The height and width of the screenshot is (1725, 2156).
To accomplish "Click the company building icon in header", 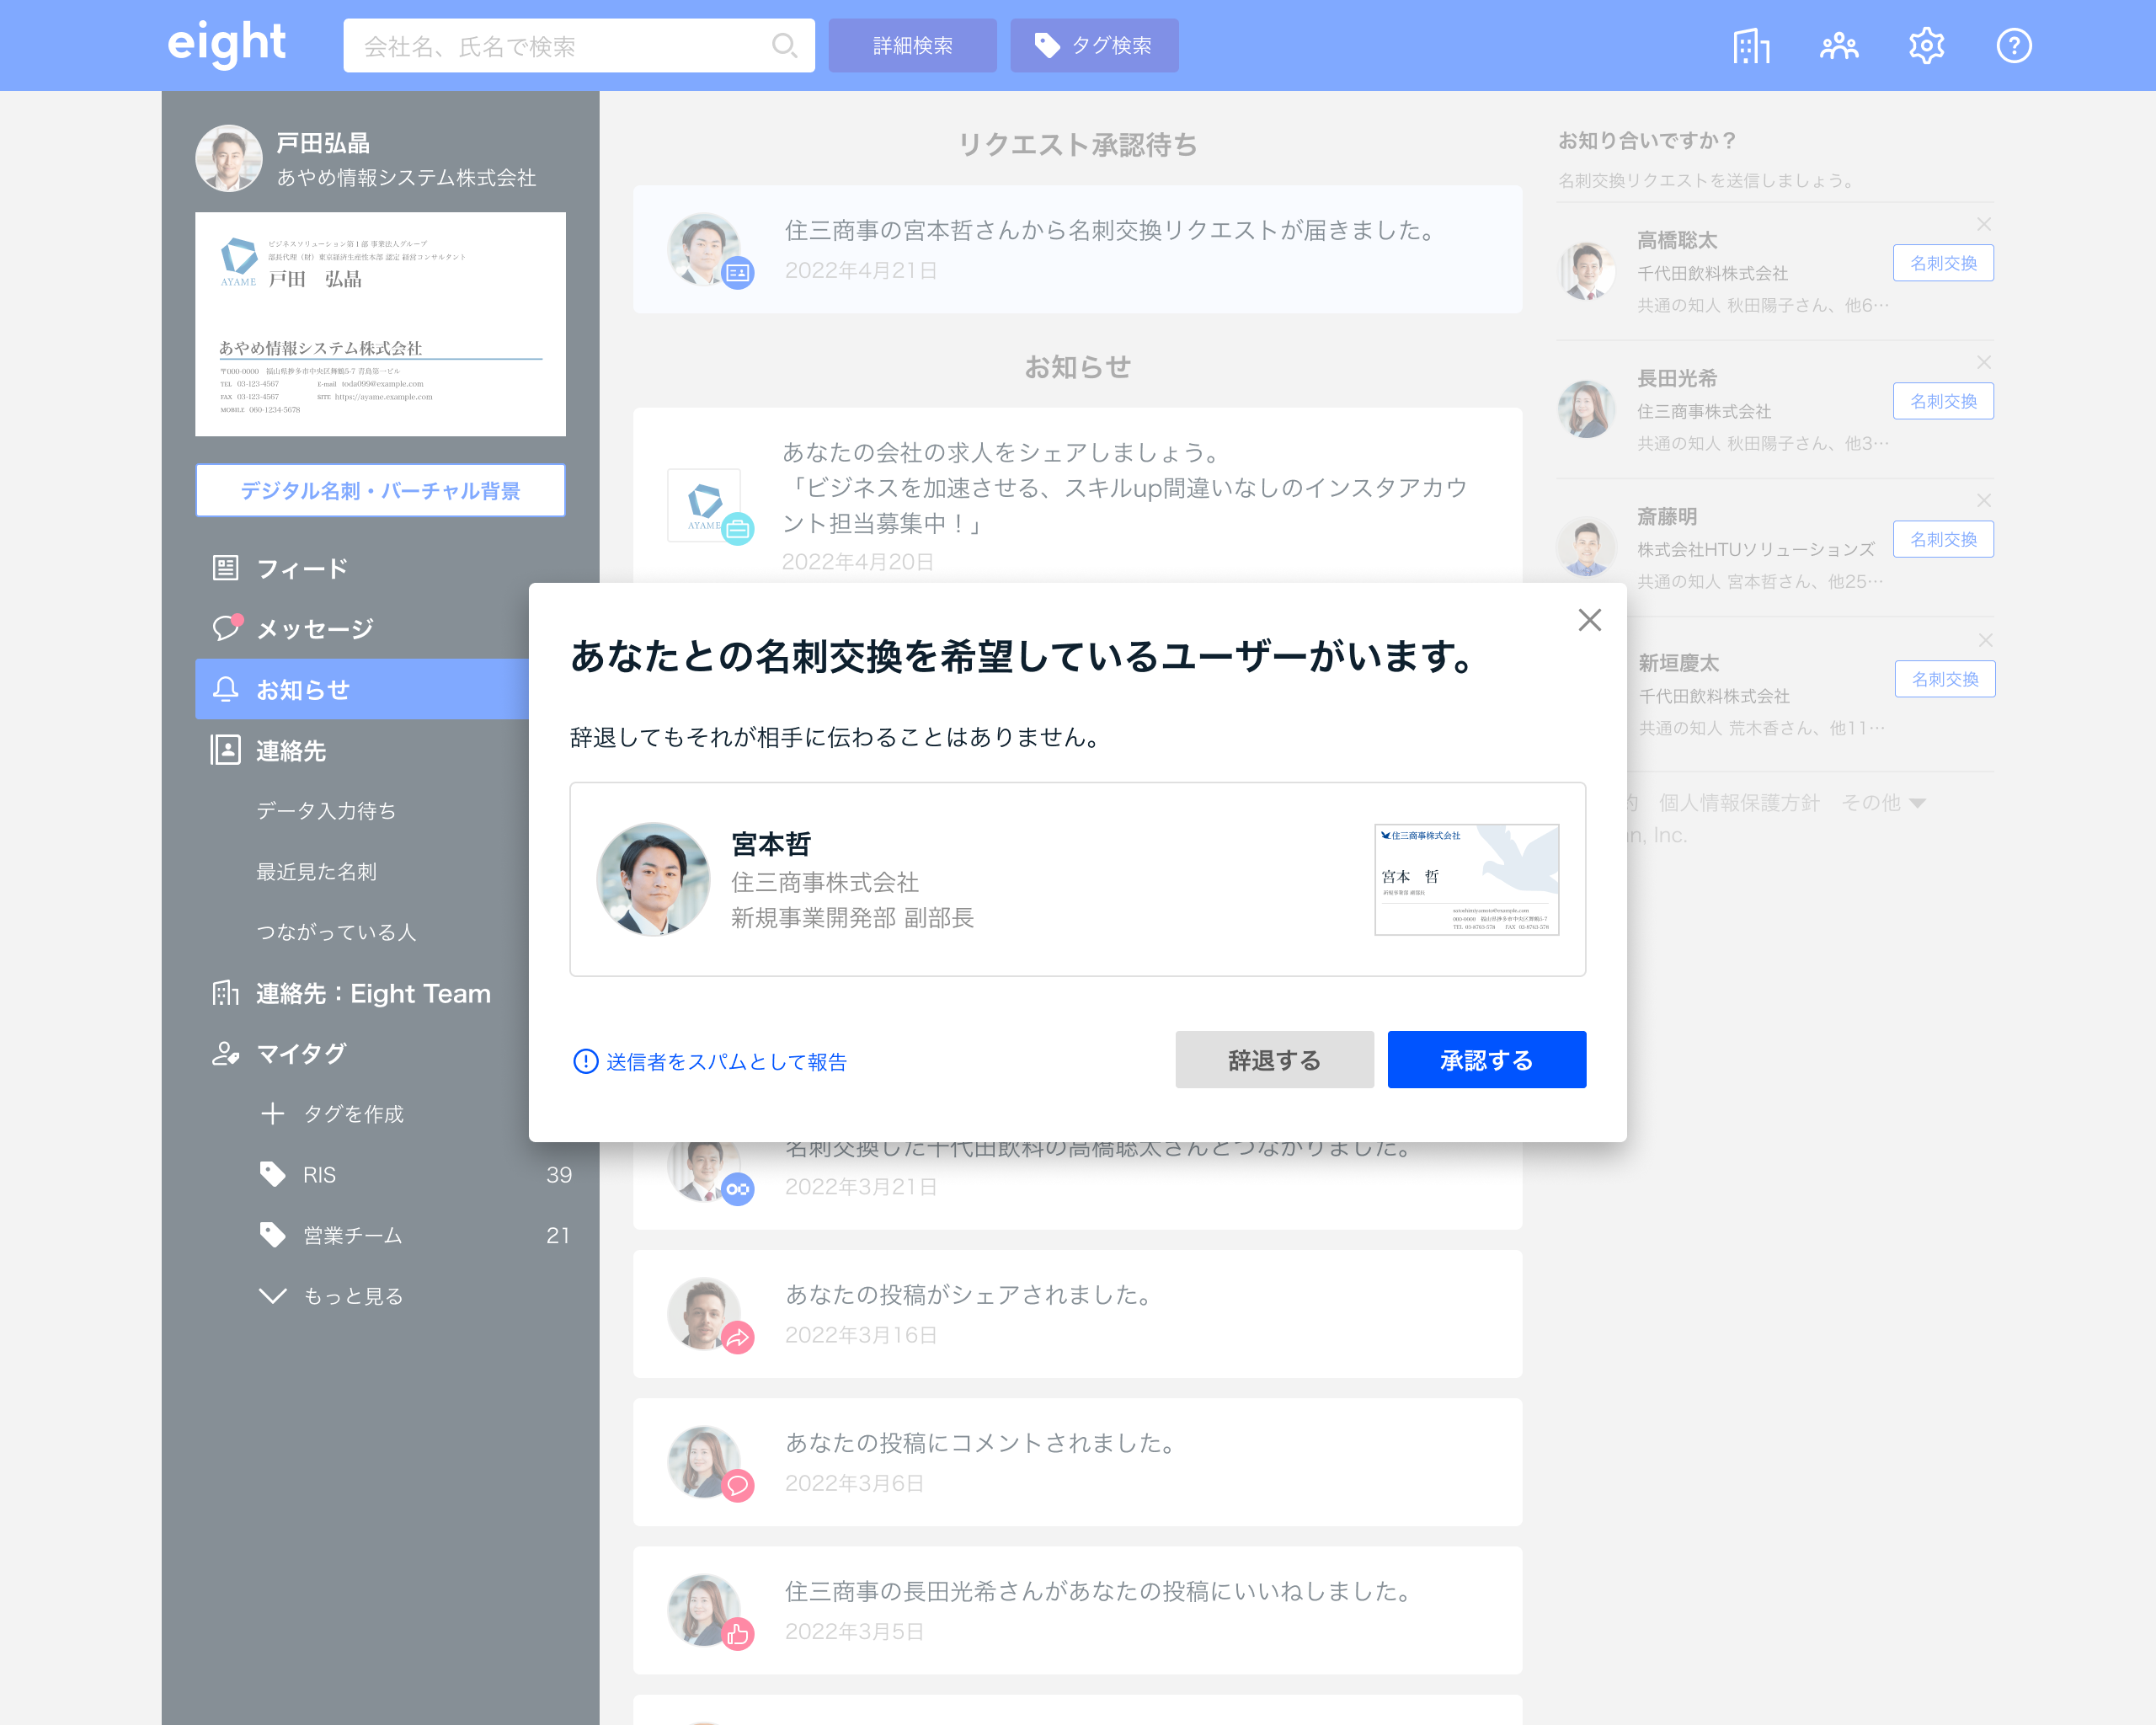I will 1750,46.
